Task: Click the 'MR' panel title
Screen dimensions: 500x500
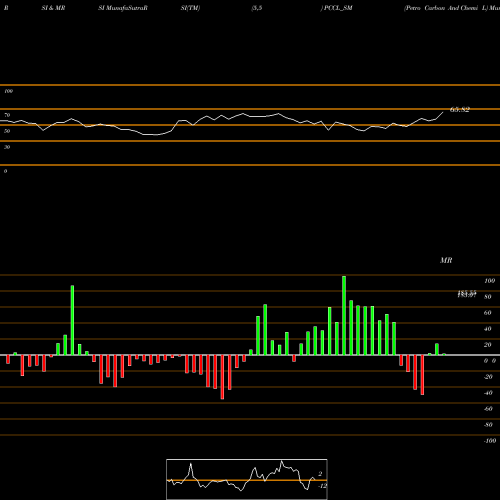Action: pos(446,260)
